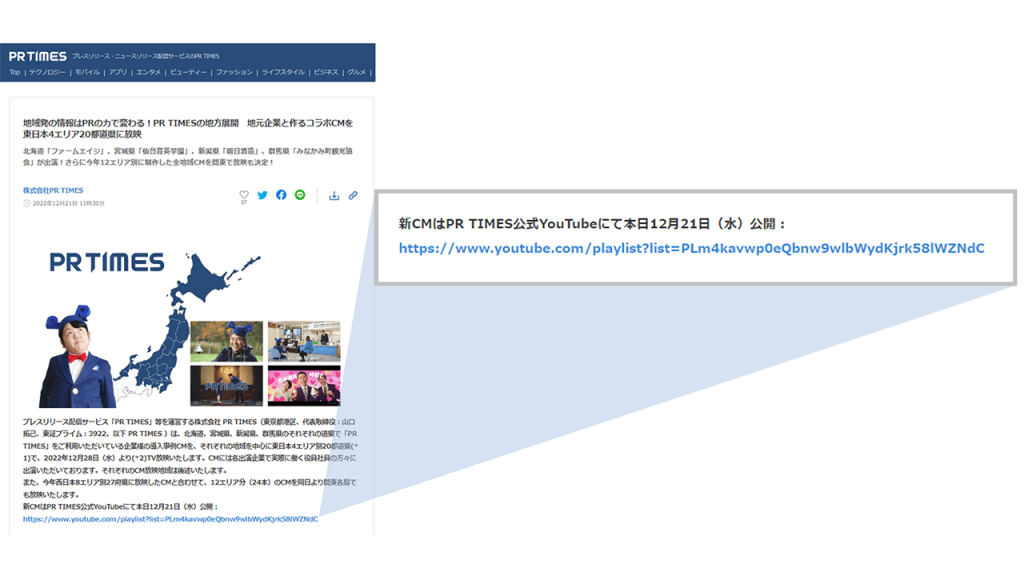Image resolution: width=1024 pixels, height=576 pixels.
Task: Click the boy with blue ears image
Action: pos(77,357)
